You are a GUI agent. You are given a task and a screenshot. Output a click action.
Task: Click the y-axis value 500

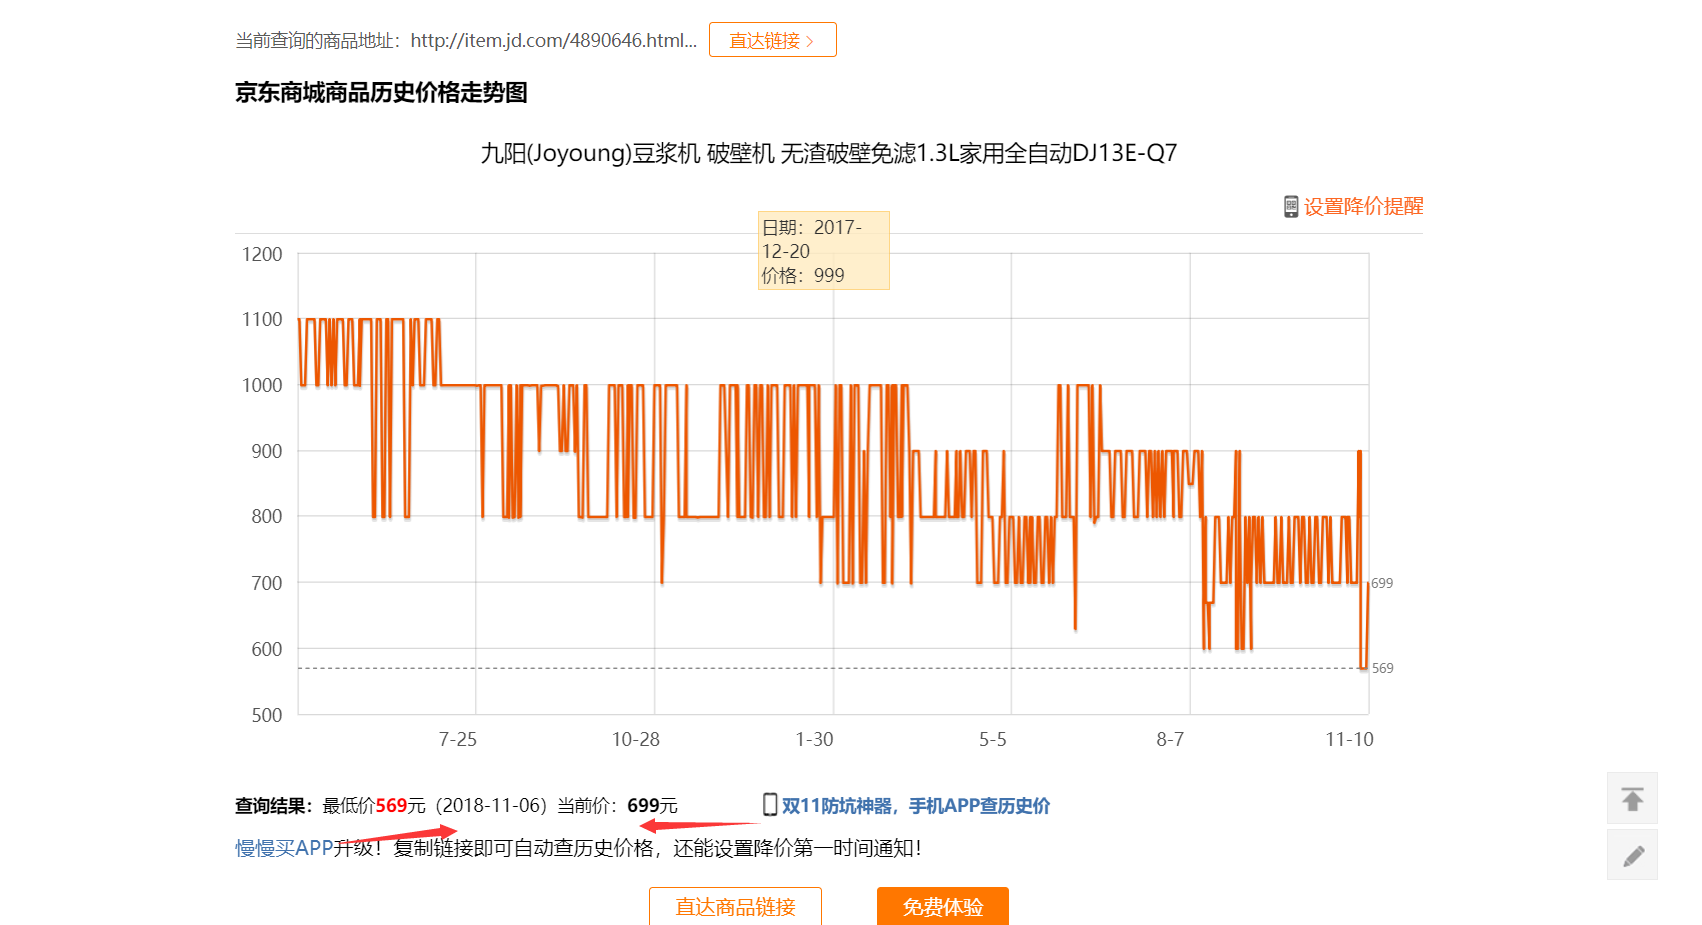click(x=267, y=715)
